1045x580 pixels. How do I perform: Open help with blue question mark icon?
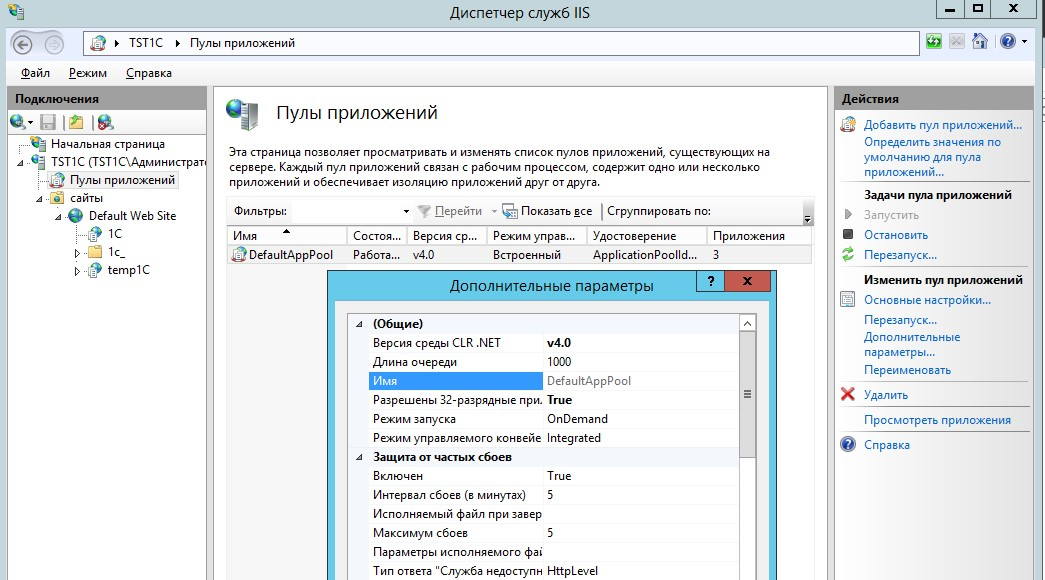point(1005,42)
